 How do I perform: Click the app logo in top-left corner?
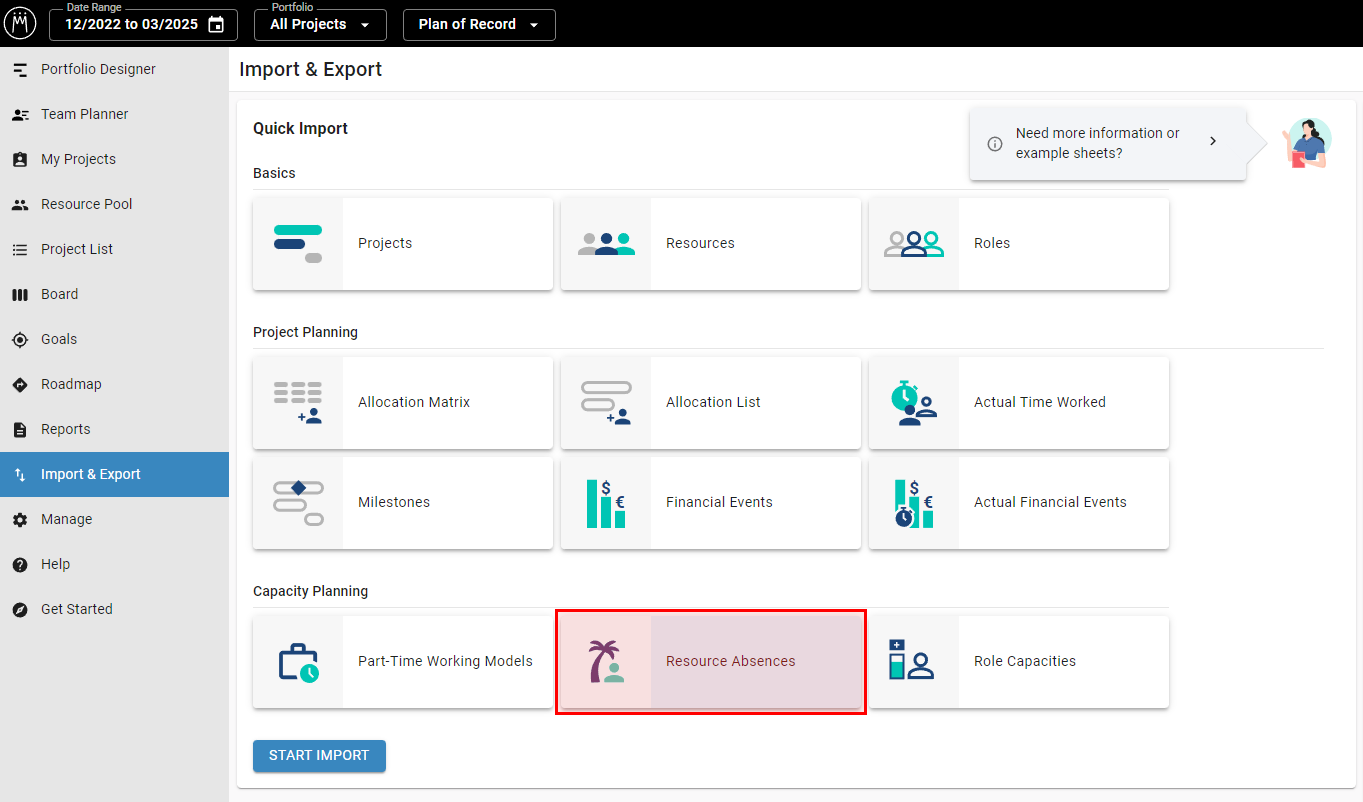coord(20,24)
